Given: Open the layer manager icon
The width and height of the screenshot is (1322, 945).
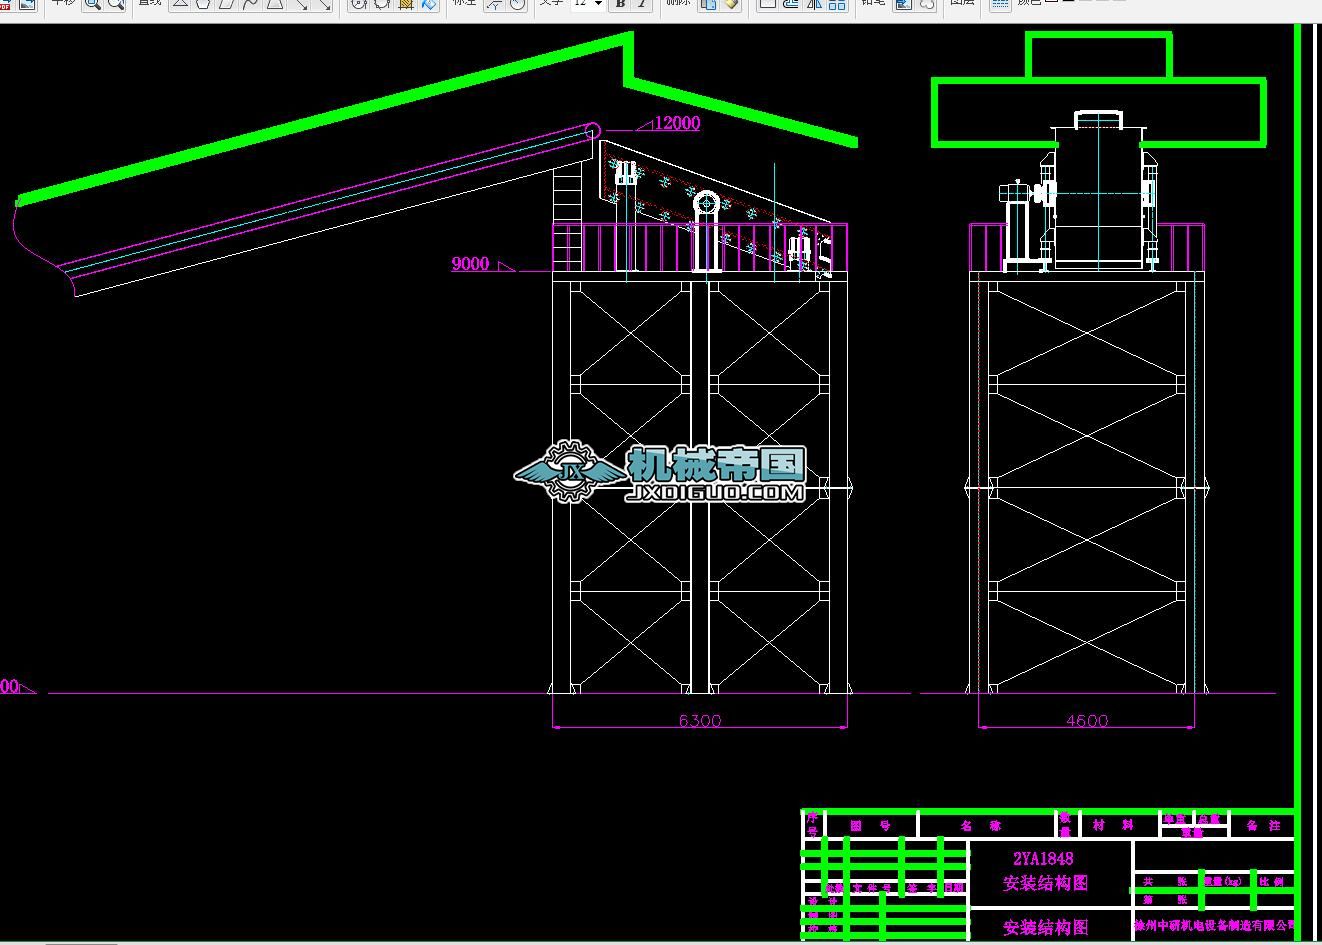Looking at the screenshot, I should pos(999,4).
